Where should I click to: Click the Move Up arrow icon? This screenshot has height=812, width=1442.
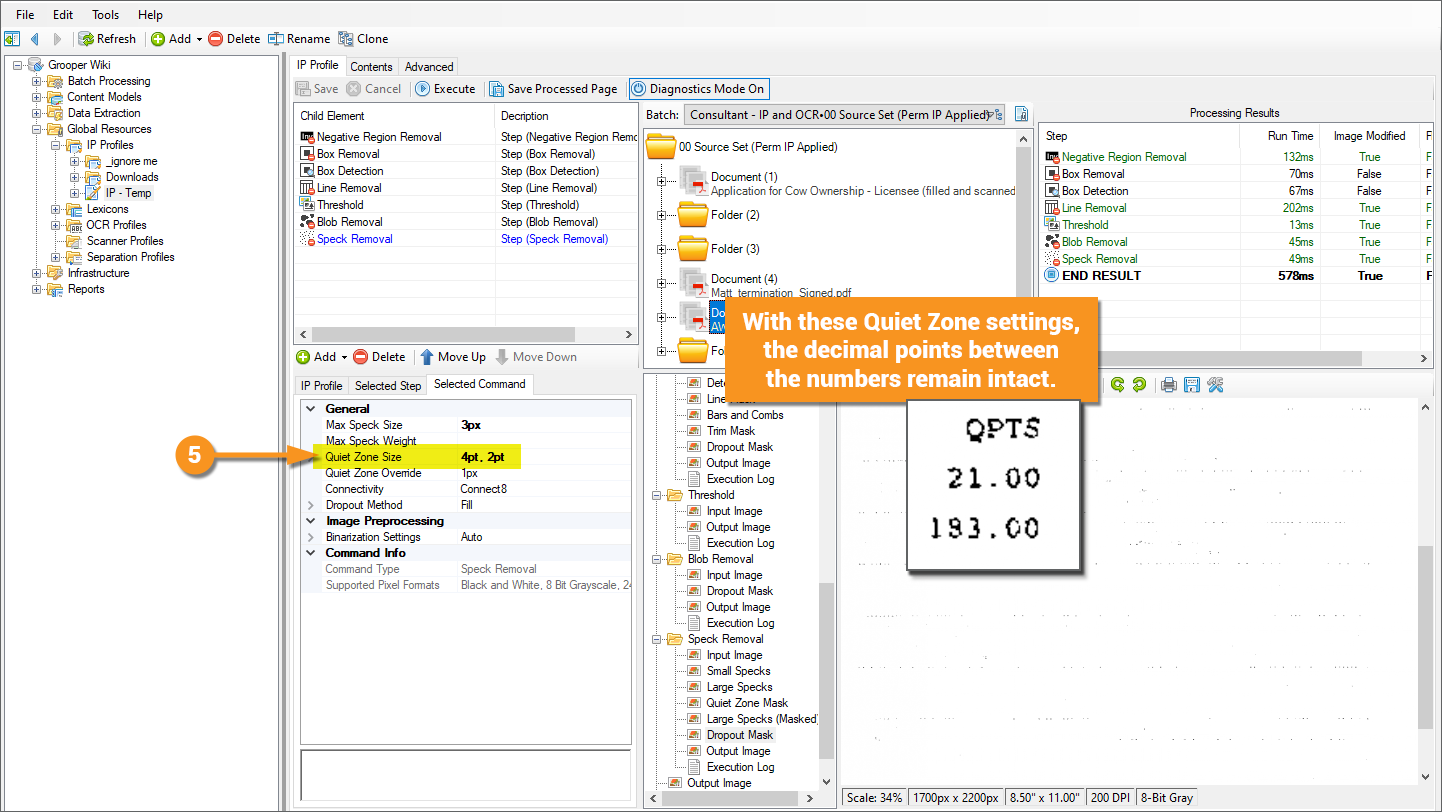click(x=427, y=357)
